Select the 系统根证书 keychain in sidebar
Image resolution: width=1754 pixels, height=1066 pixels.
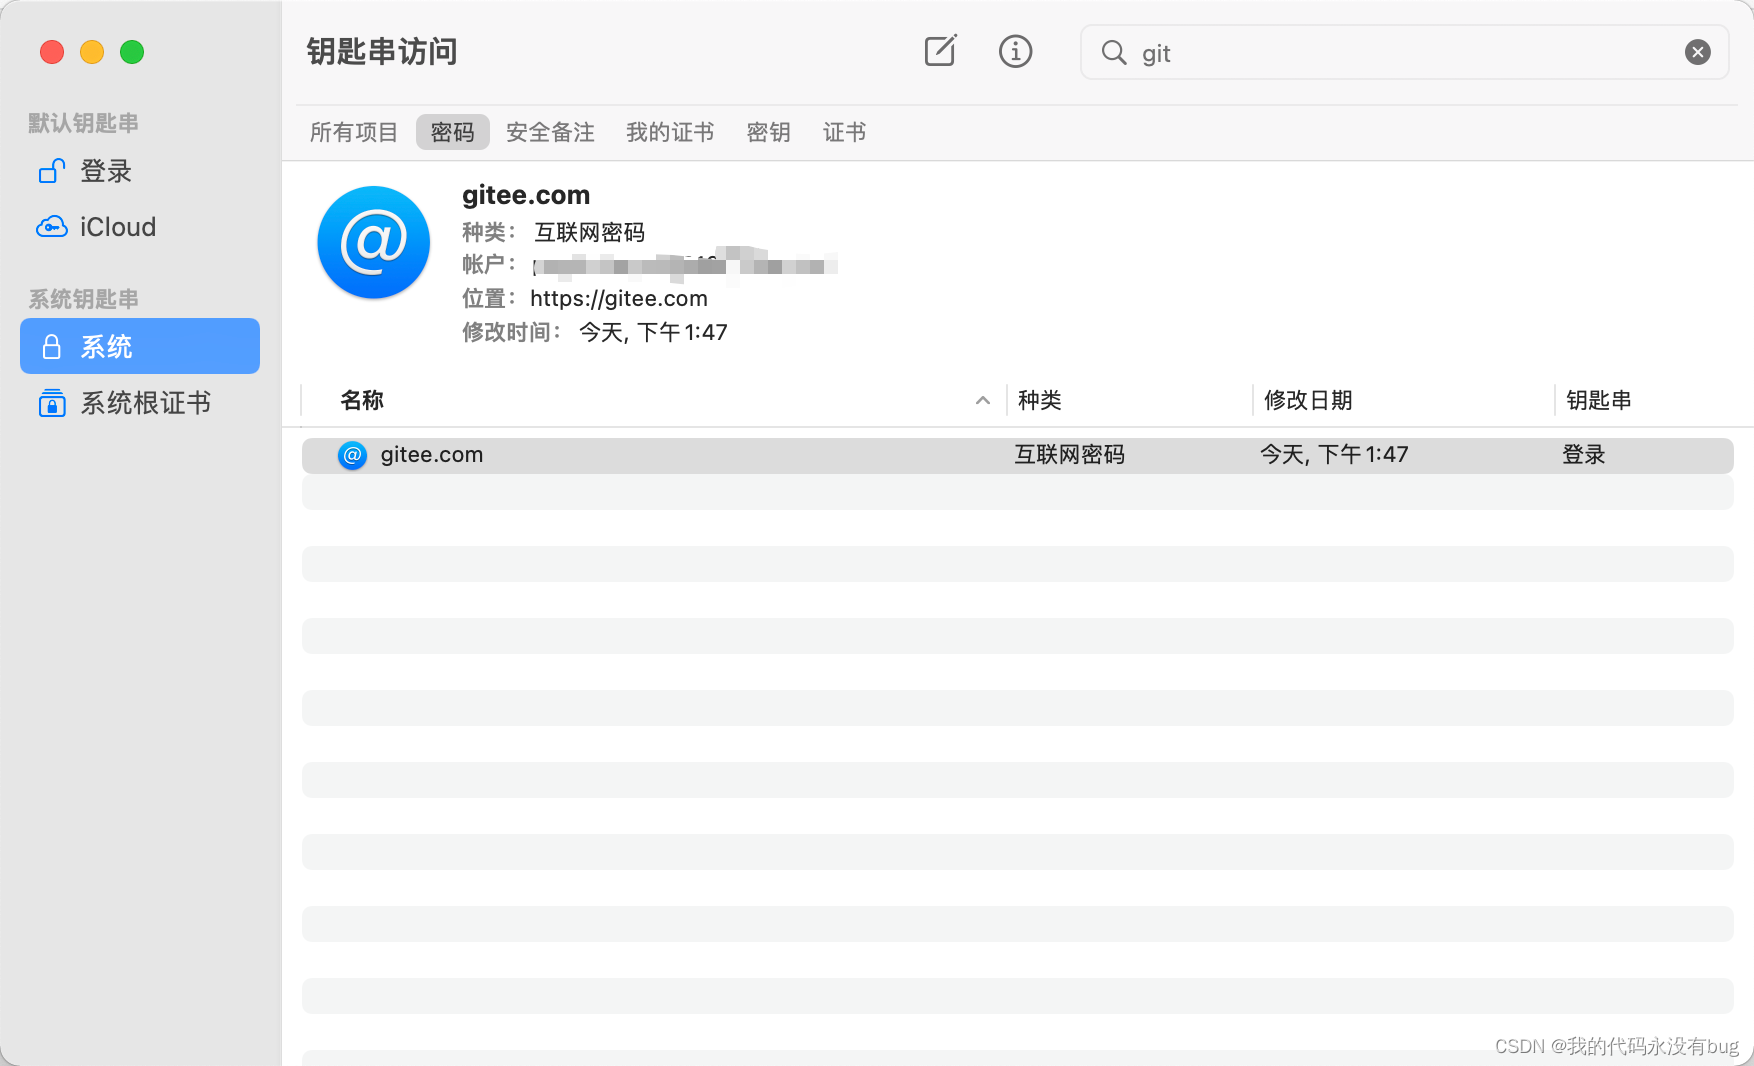[x=140, y=403]
